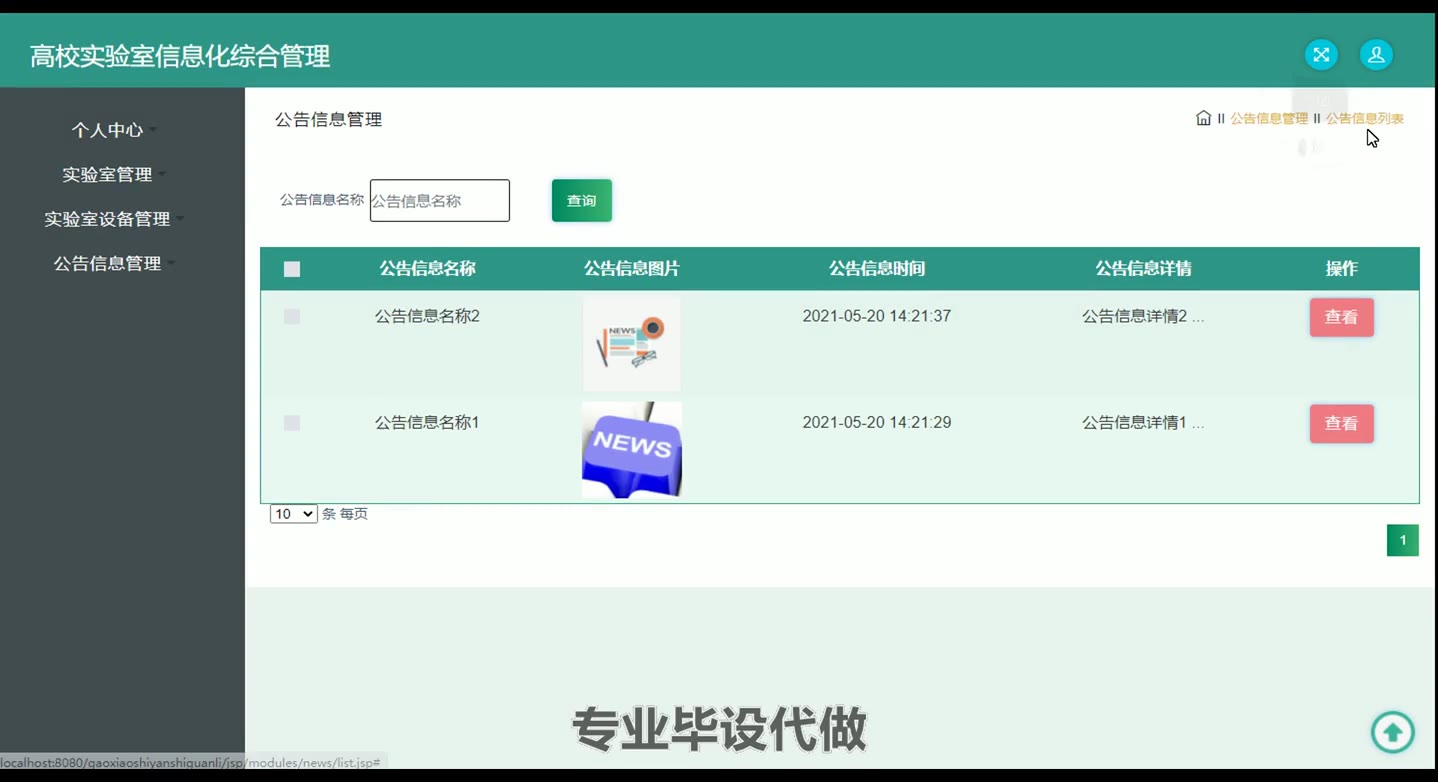Click the timestamp 2021-05-20 14:21:29

pos(877,423)
